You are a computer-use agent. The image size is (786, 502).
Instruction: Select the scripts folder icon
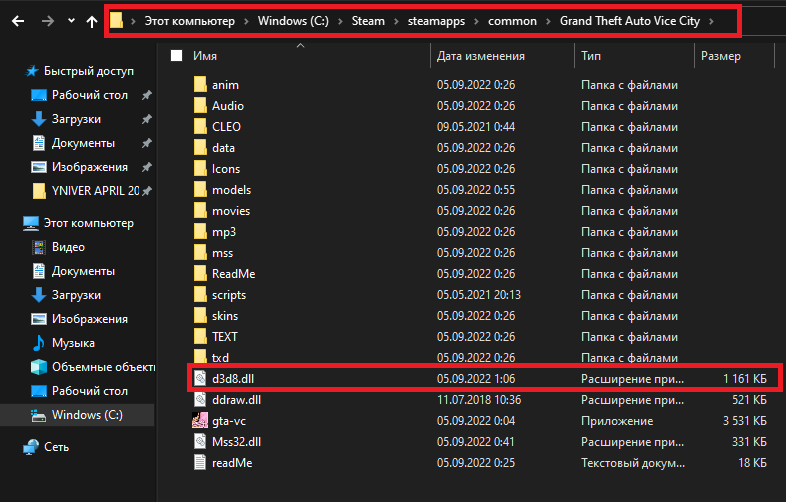point(200,295)
